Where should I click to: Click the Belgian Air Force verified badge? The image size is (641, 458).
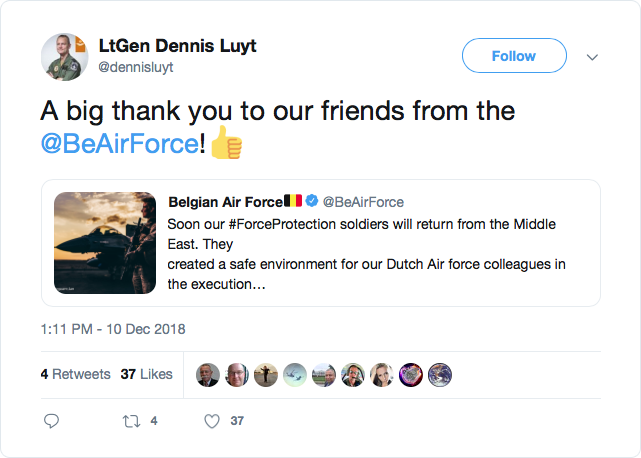click(311, 202)
